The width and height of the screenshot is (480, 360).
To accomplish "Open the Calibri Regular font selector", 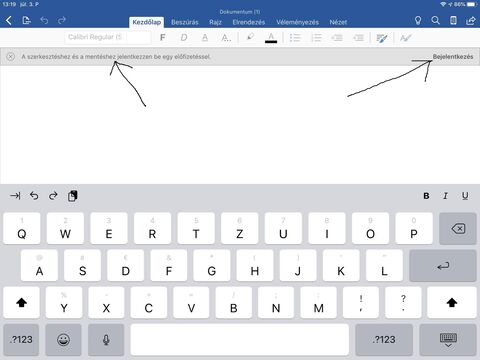I will pos(107,37).
